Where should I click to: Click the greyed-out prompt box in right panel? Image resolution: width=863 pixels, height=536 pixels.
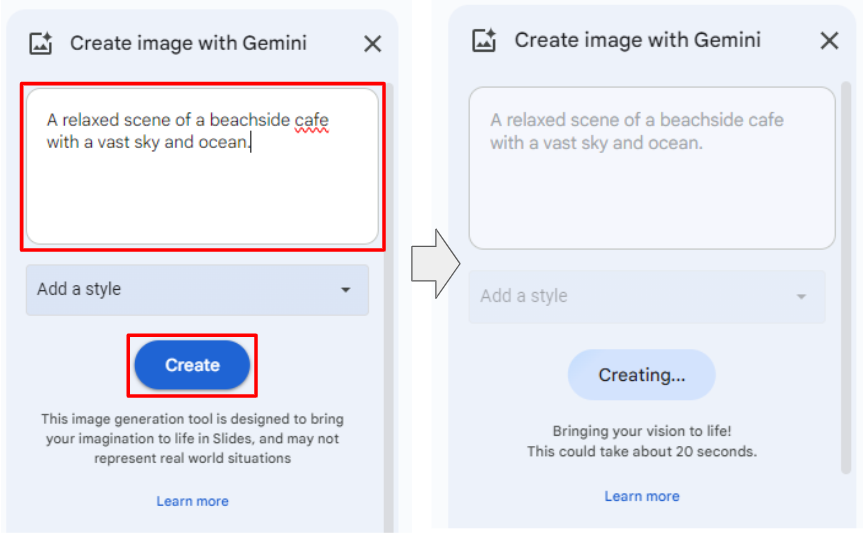click(652, 168)
